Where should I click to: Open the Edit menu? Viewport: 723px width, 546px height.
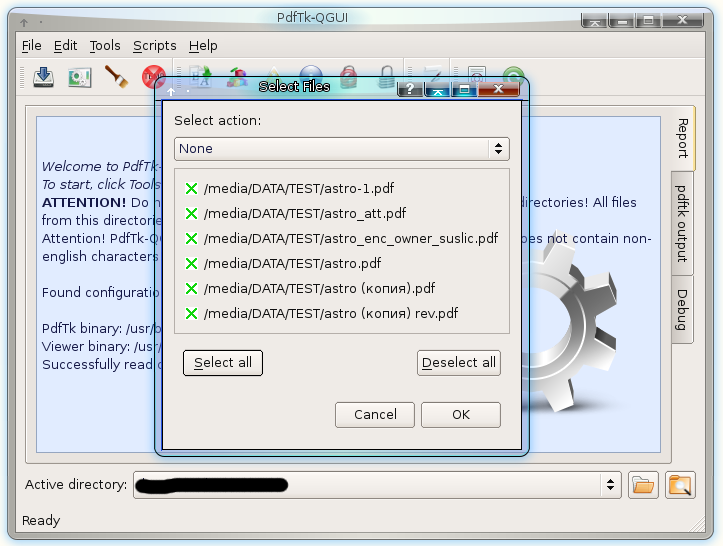(x=65, y=46)
